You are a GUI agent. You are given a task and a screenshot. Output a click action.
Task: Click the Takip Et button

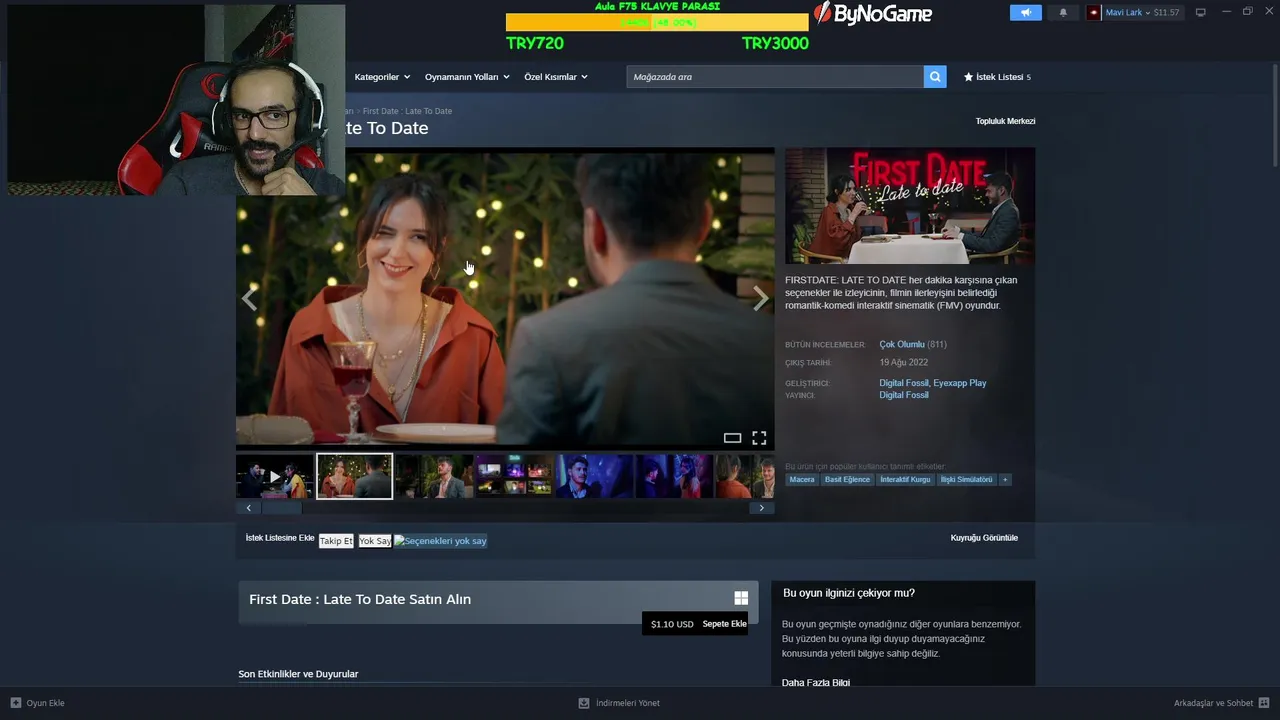point(336,541)
